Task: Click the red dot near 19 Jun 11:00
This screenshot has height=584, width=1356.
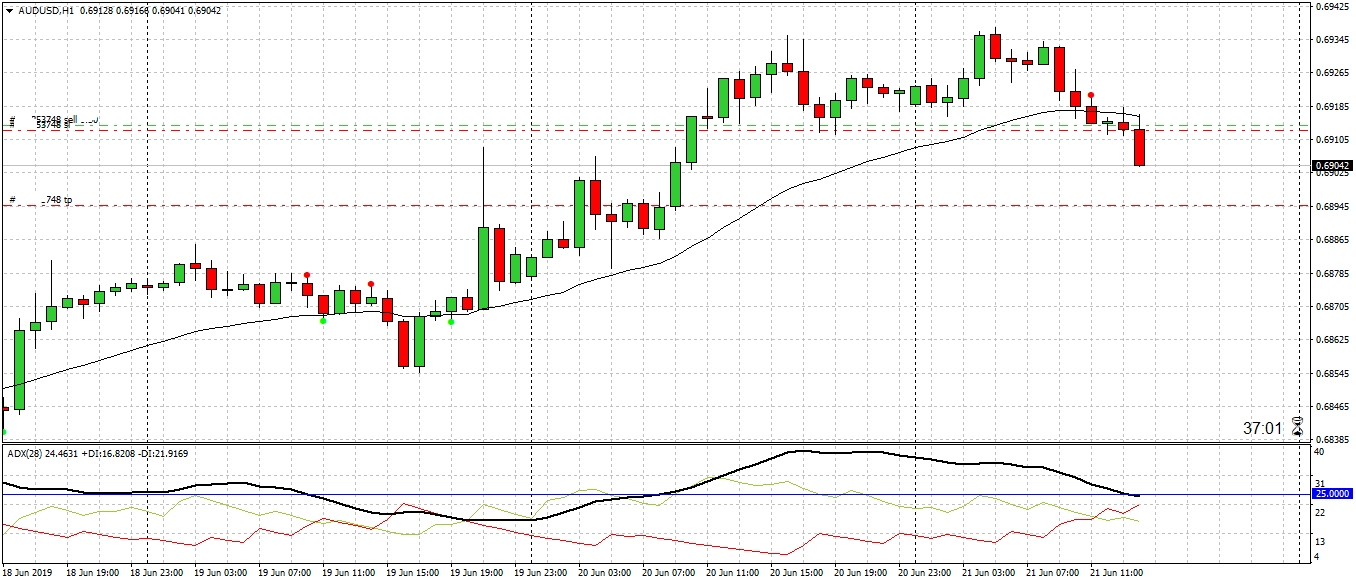Action: point(371,284)
